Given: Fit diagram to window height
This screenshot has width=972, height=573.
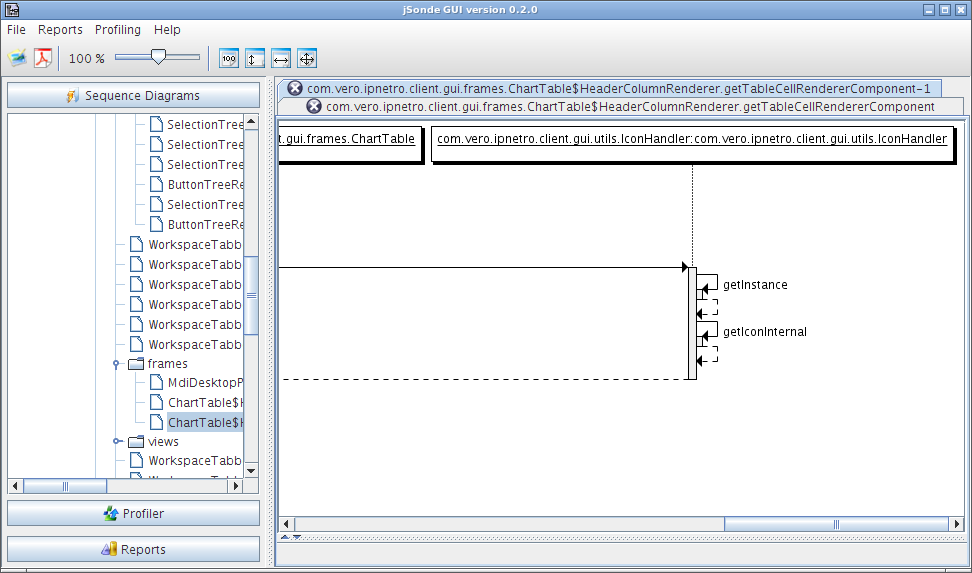Looking at the screenshot, I should pyautogui.click(x=255, y=59).
